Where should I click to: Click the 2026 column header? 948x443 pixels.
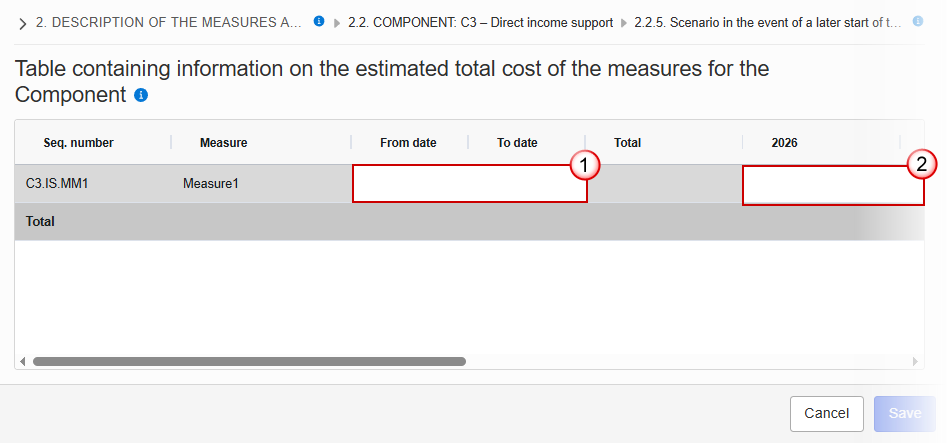pyautogui.click(x=784, y=143)
